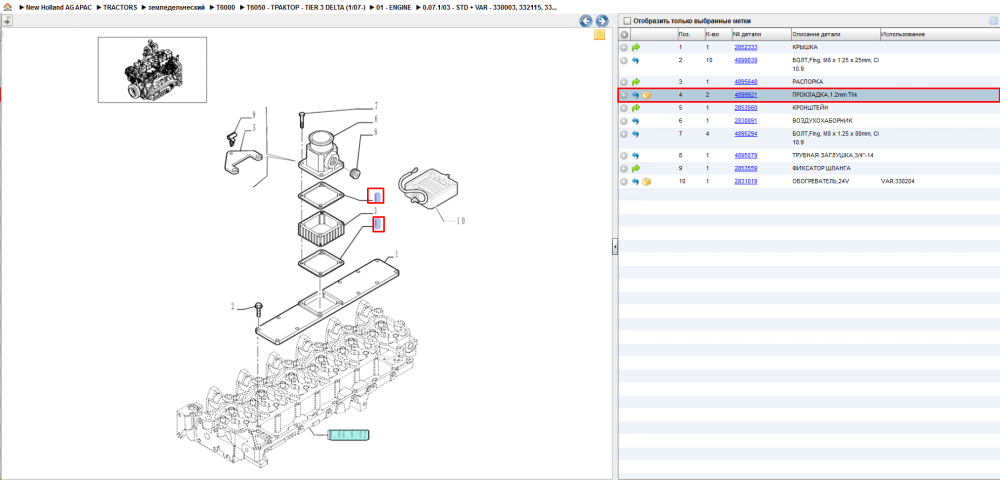Viewport: 1000px width, 480px height.
Task: Click blue arrow for ПРОКЛАДКА row
Action: pyautogui.click(x=636, y=96)
